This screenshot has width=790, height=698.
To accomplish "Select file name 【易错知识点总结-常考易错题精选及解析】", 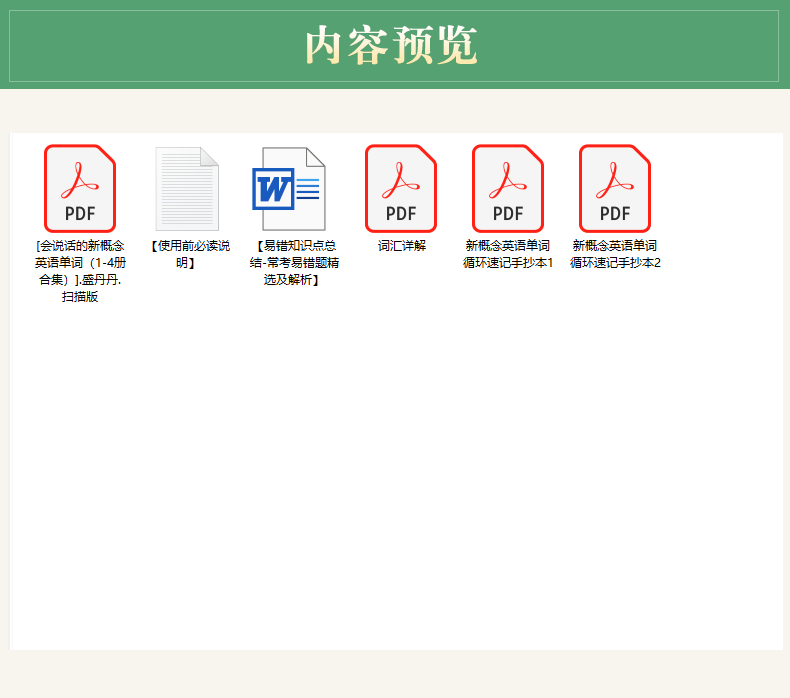I will (x=294, y=263).
